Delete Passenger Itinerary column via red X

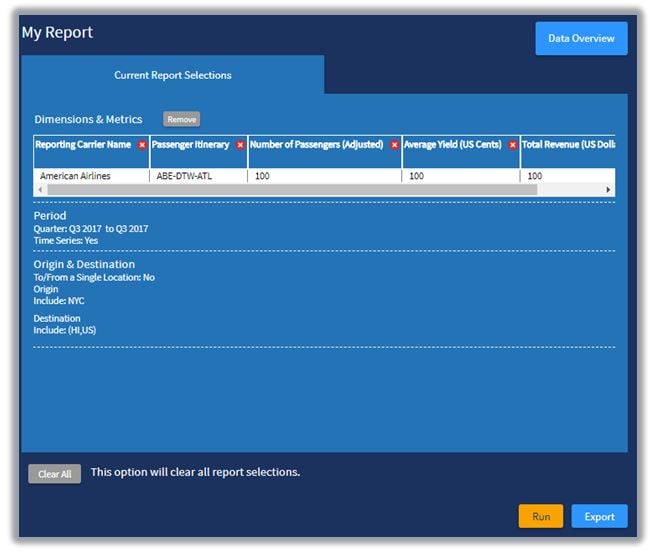240,145
